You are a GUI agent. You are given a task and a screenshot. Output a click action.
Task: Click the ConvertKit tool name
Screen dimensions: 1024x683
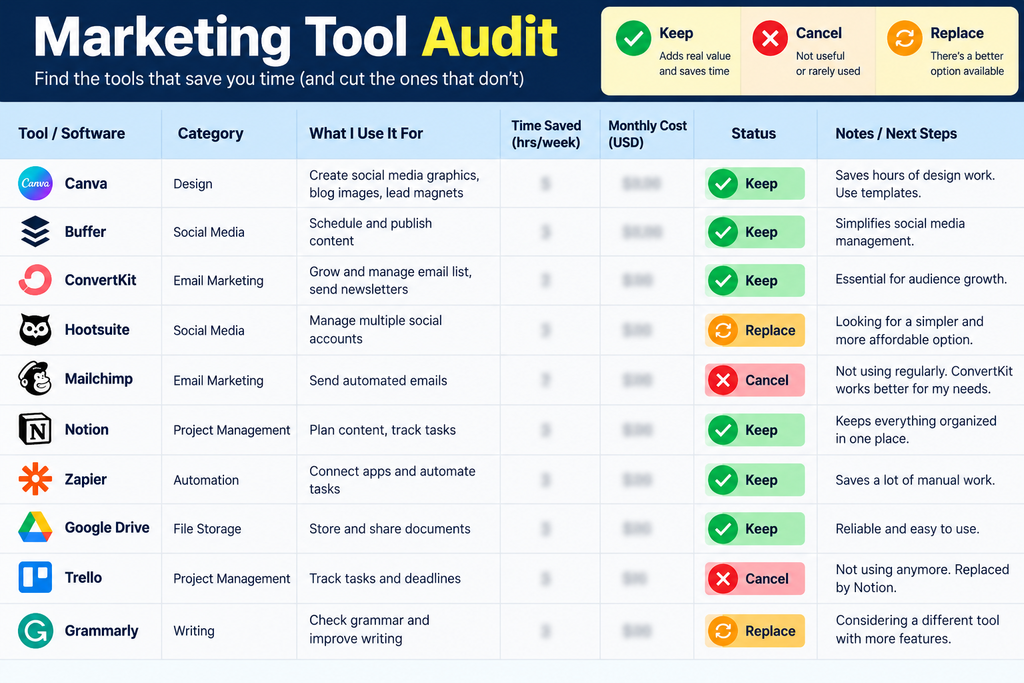pos(101,280)
